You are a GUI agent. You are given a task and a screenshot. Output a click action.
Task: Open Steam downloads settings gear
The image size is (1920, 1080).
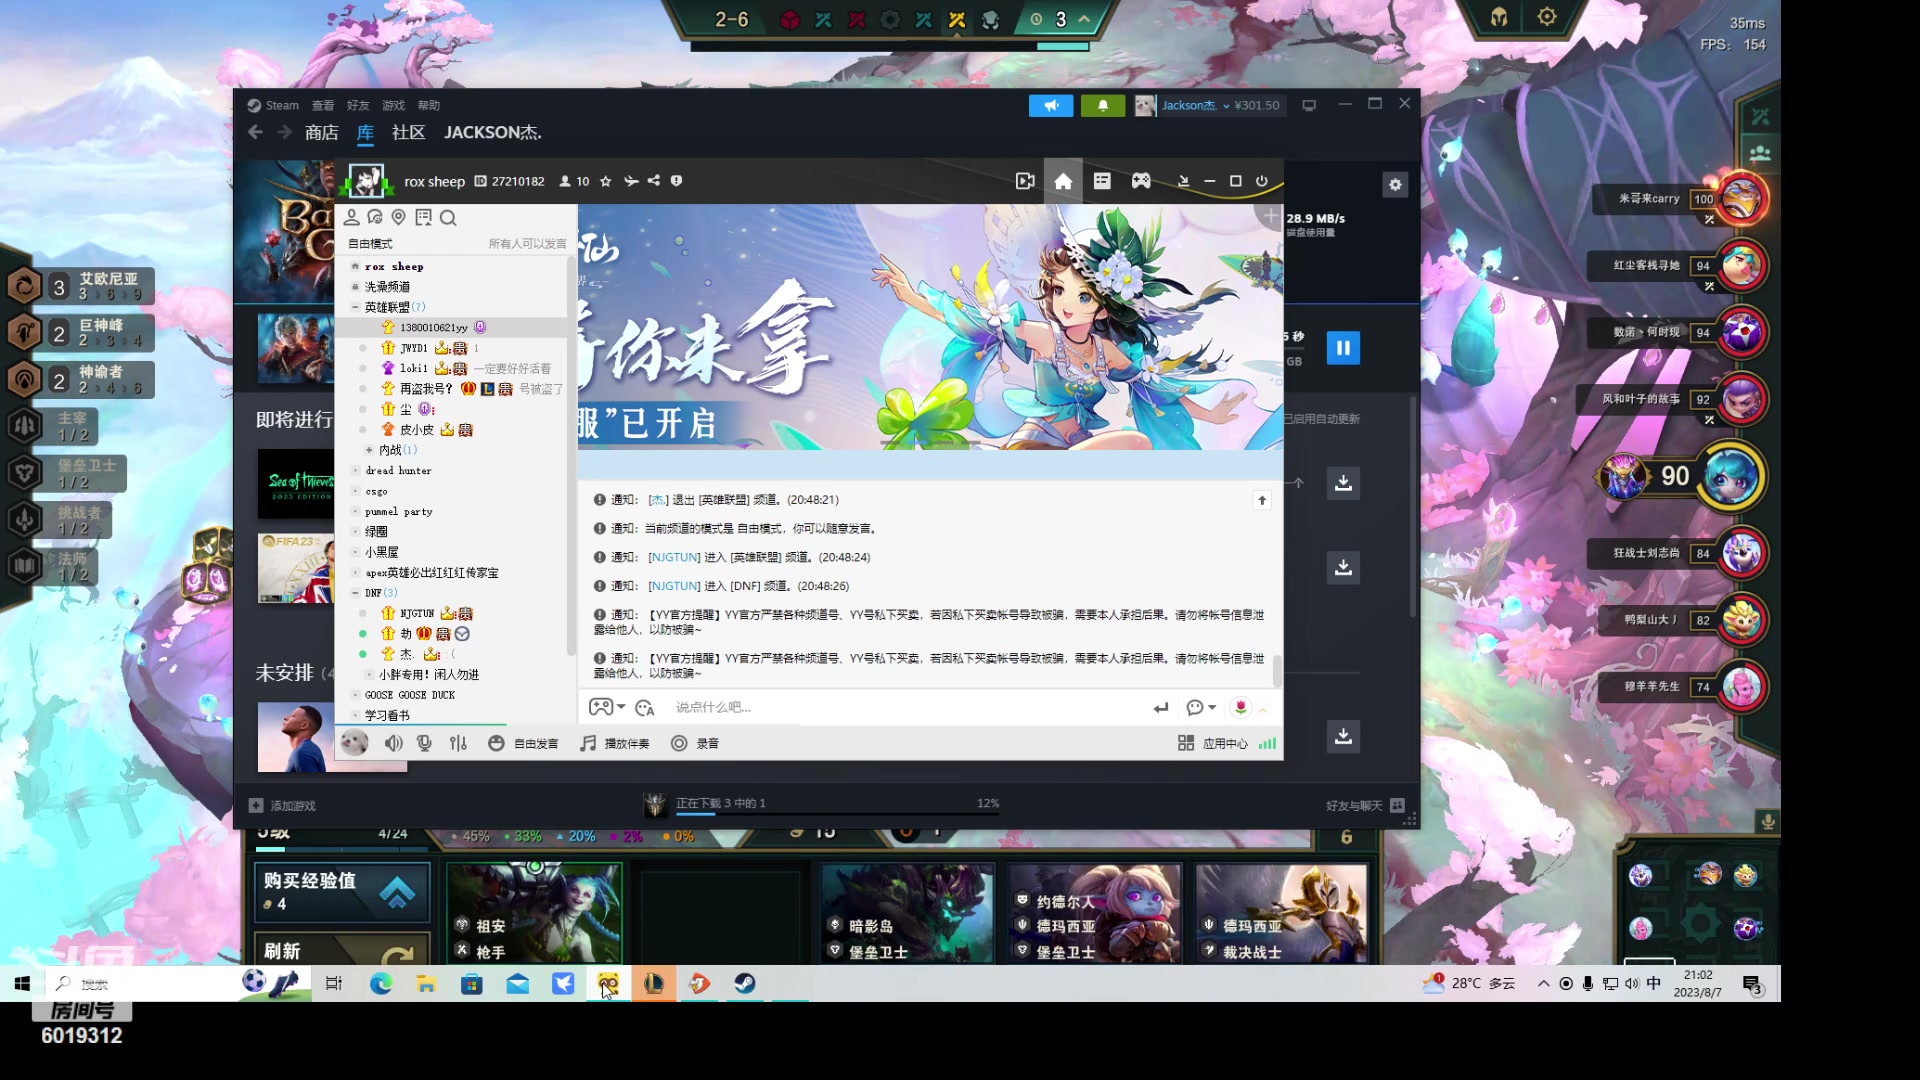click(1395, 184)
